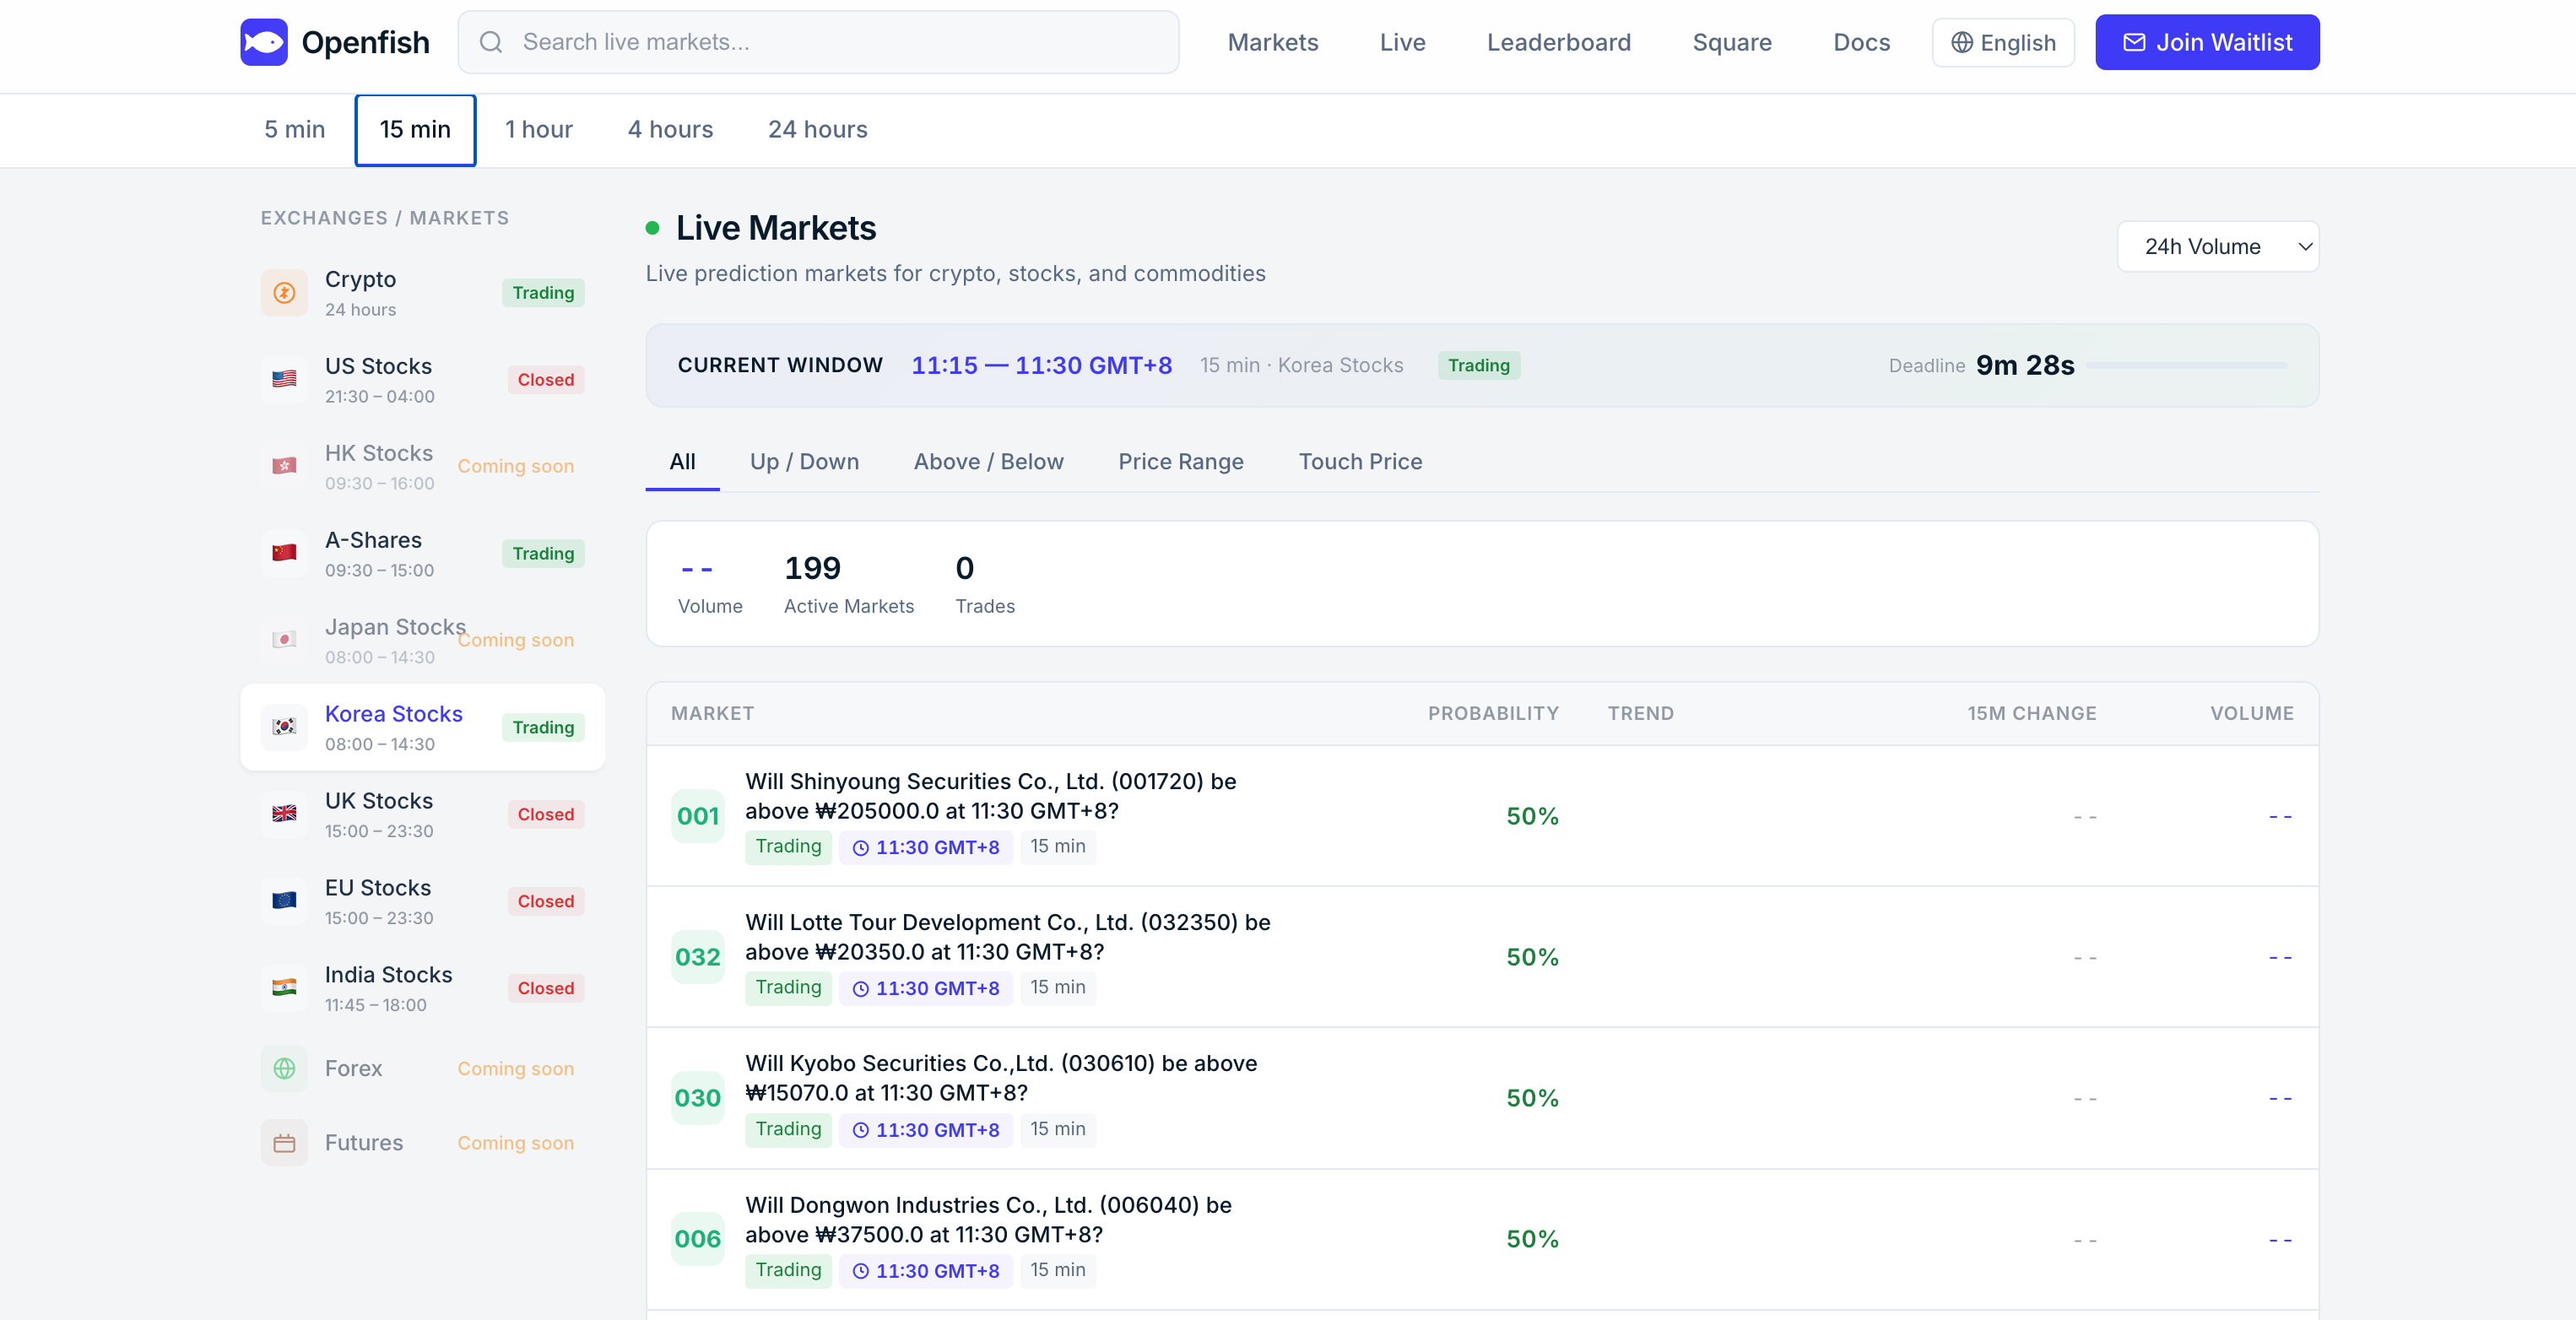Viewport: 2576px width, 1320px height.
Task: Select the All market type tab
Action: [x=682, y=462]
